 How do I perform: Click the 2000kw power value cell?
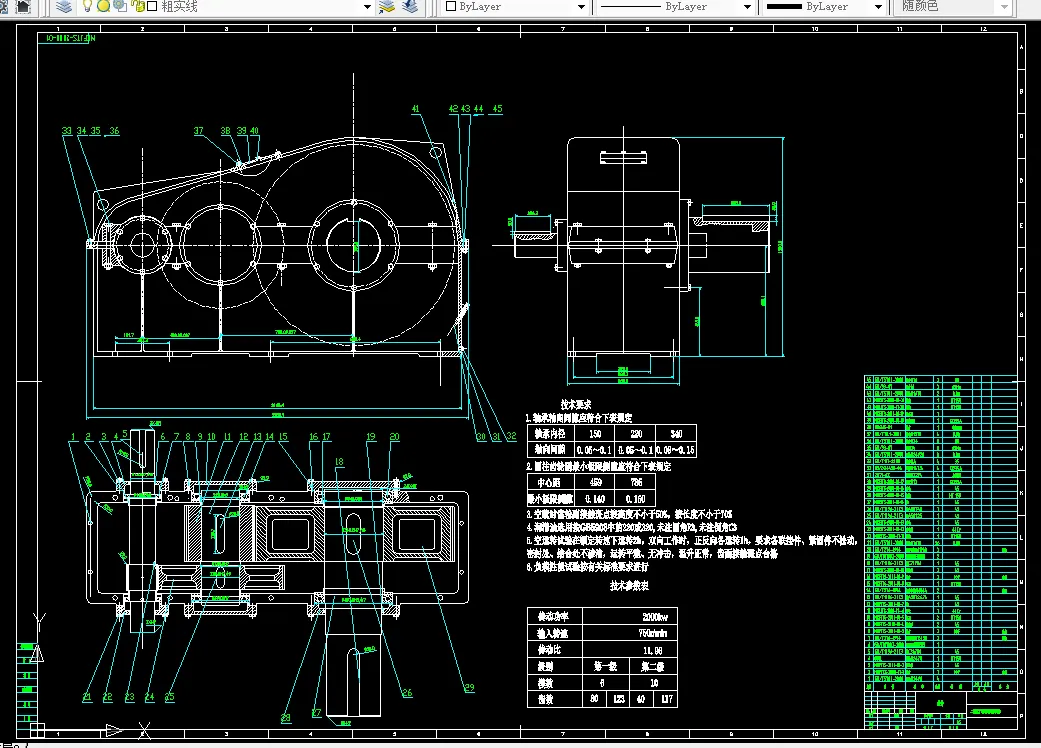click(630, 617)
